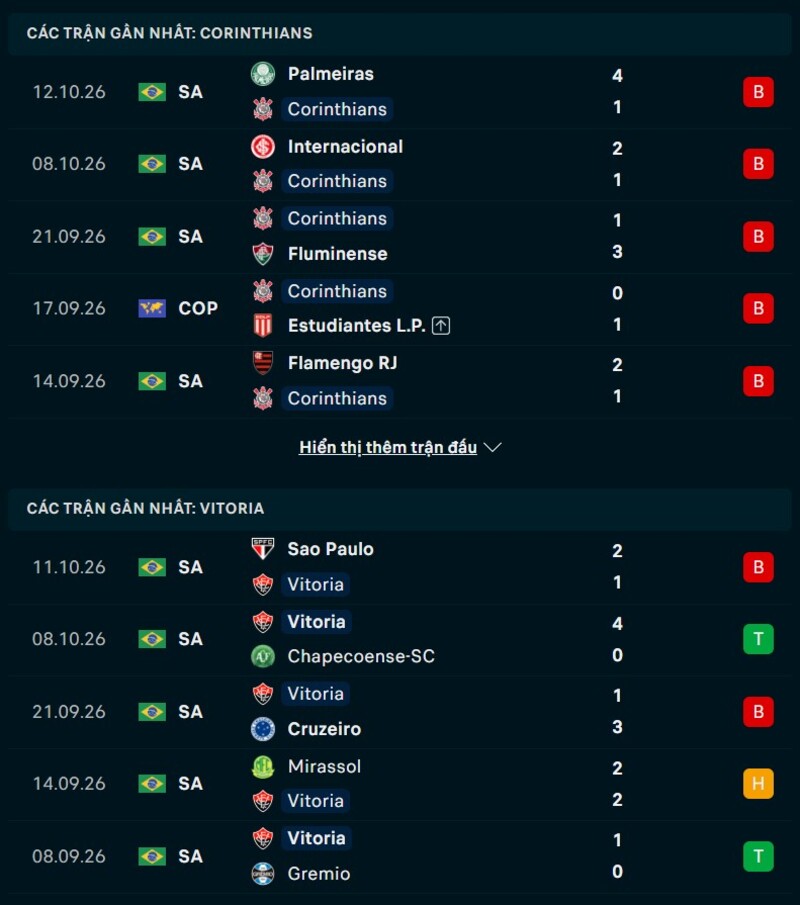The height and width of the screenshot is (905, 800).
Task: Click orange H badge for Mirassol draw
Action: [758, 784]
